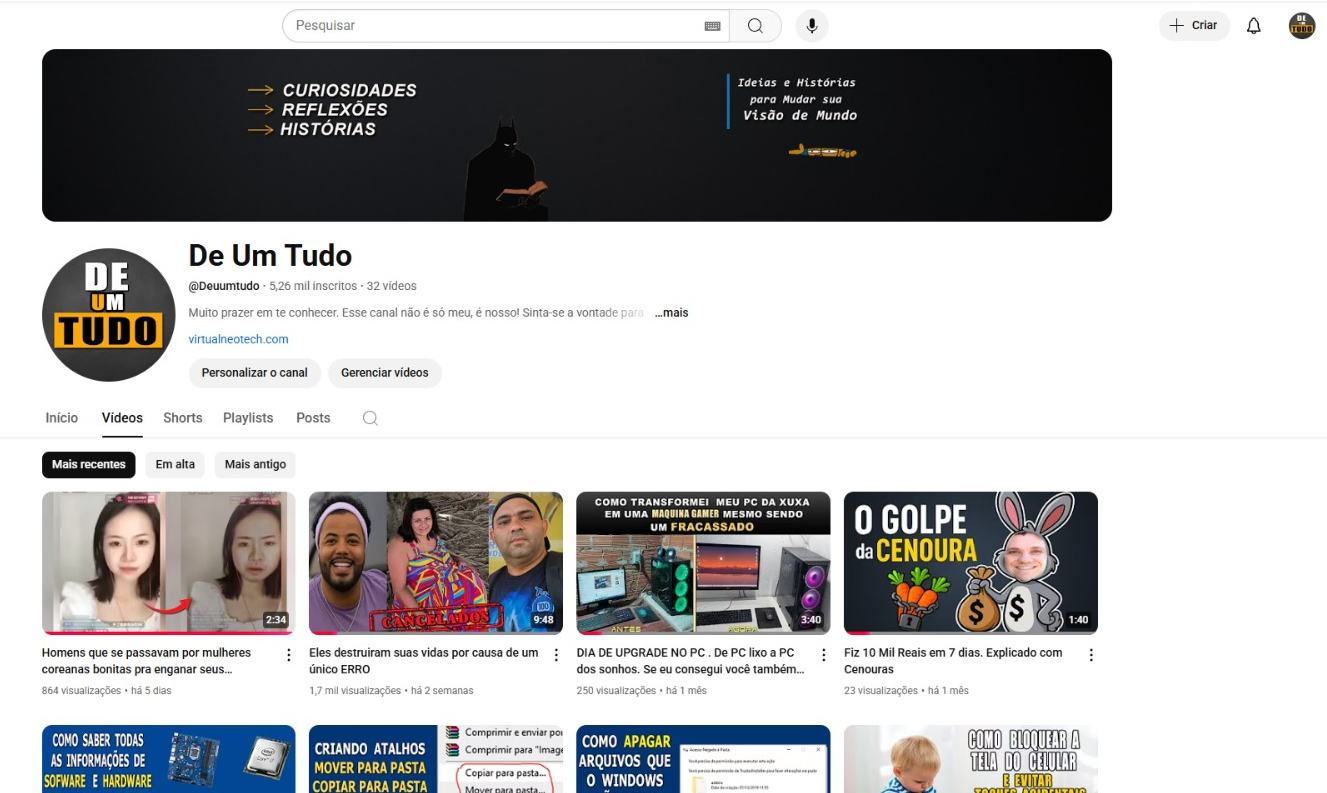
Task: Open the Playlists tab
Action: [x=248, y=418]
